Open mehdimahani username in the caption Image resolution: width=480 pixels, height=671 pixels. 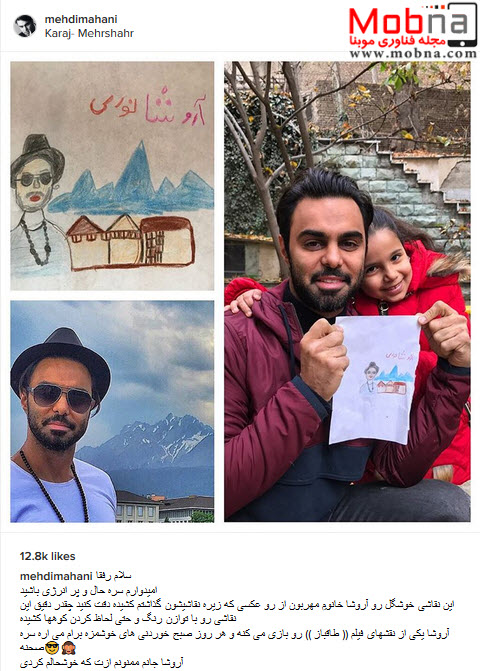[56, 576]
